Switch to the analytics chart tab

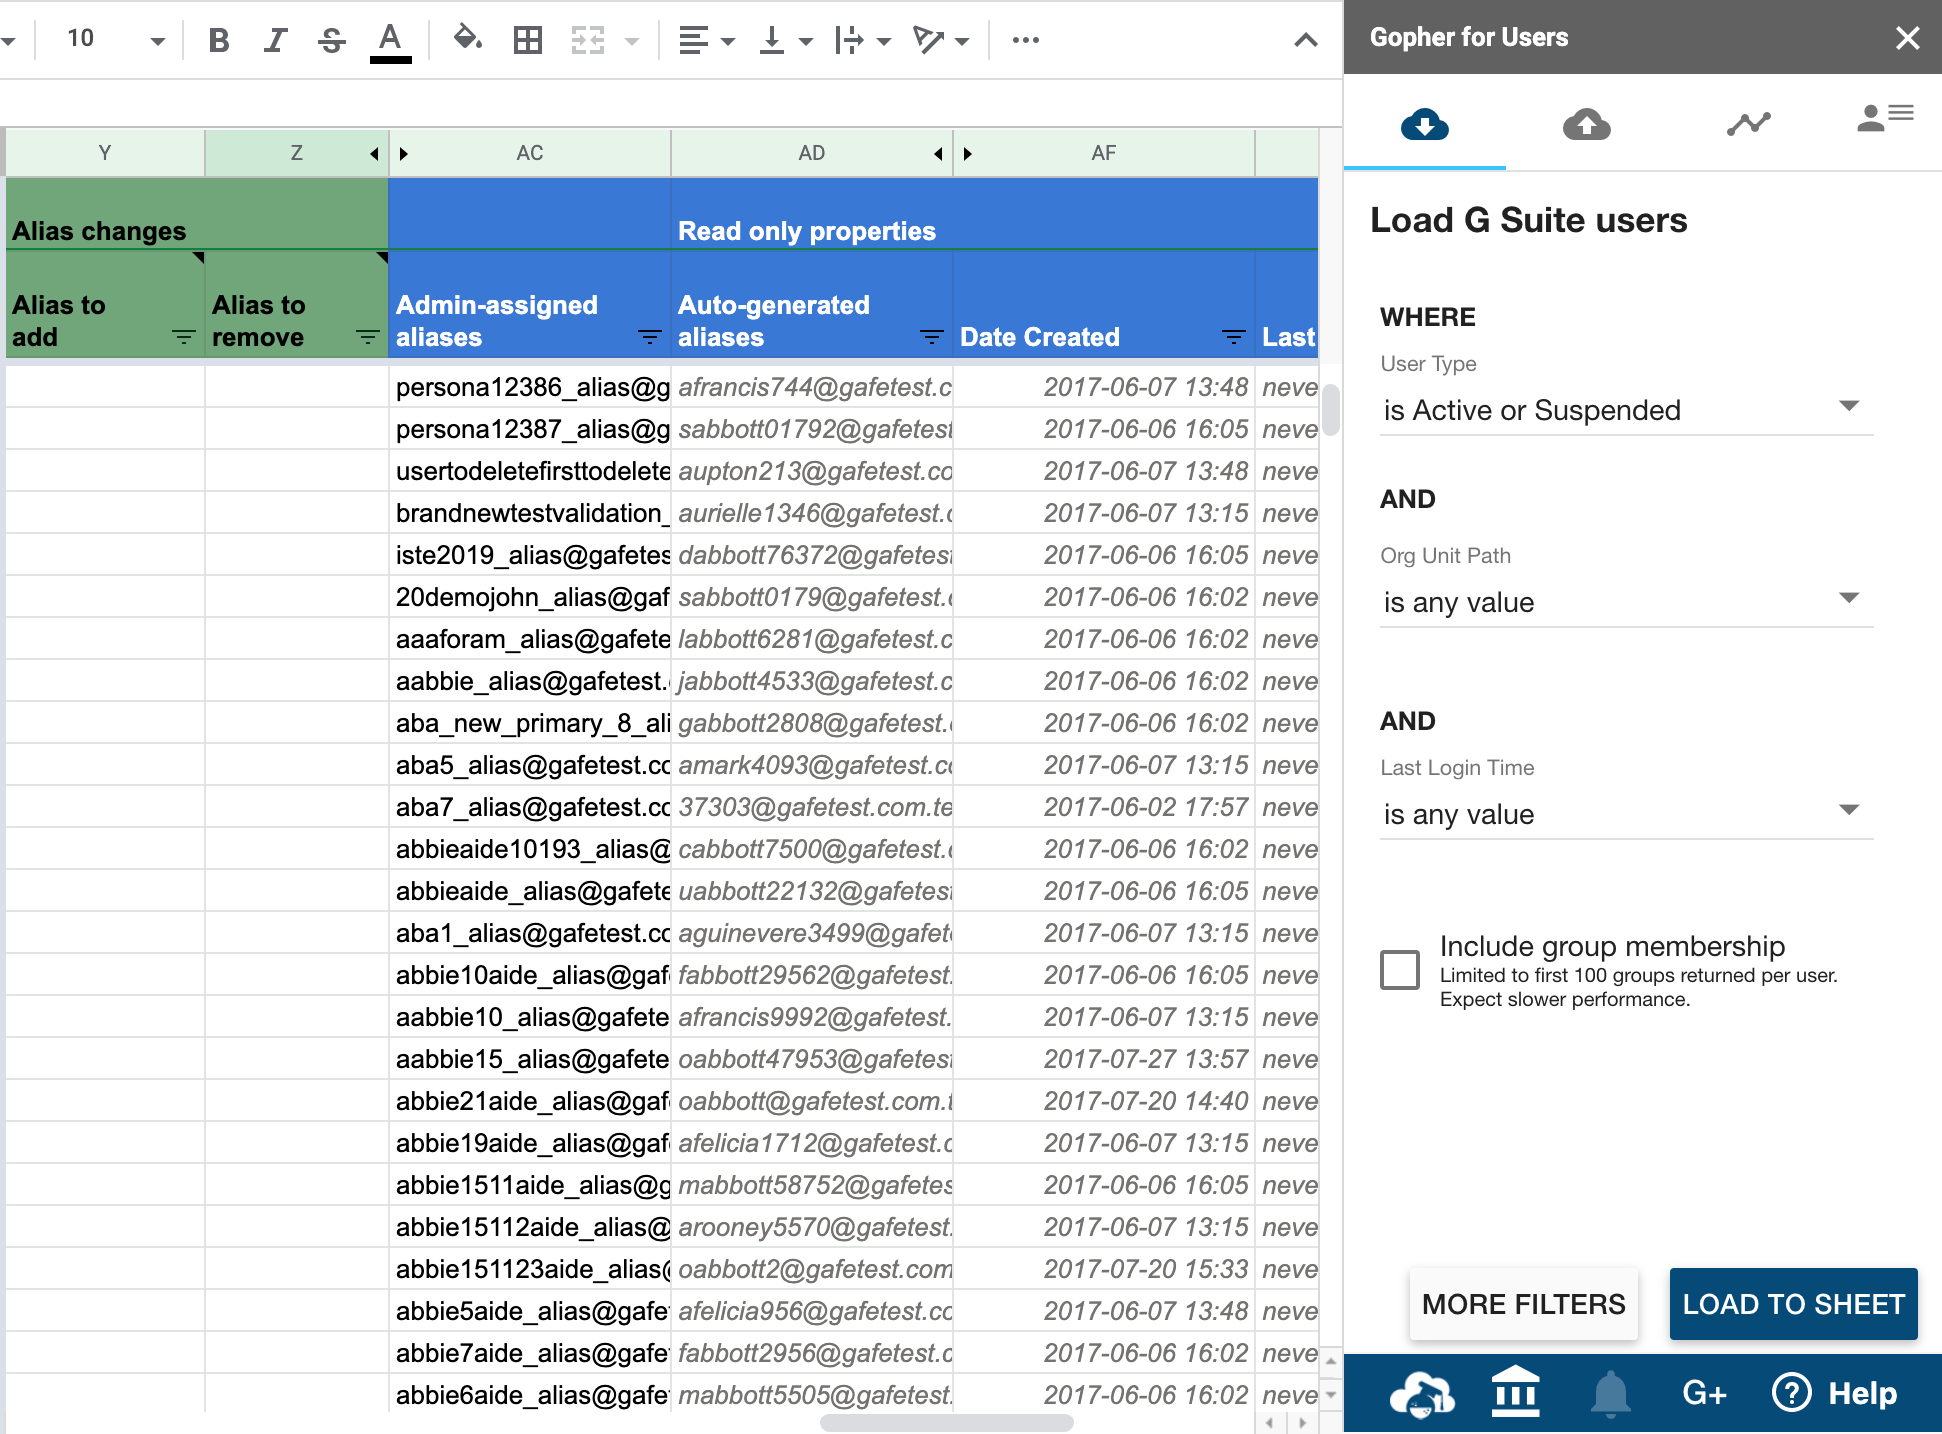point(1748,124)
